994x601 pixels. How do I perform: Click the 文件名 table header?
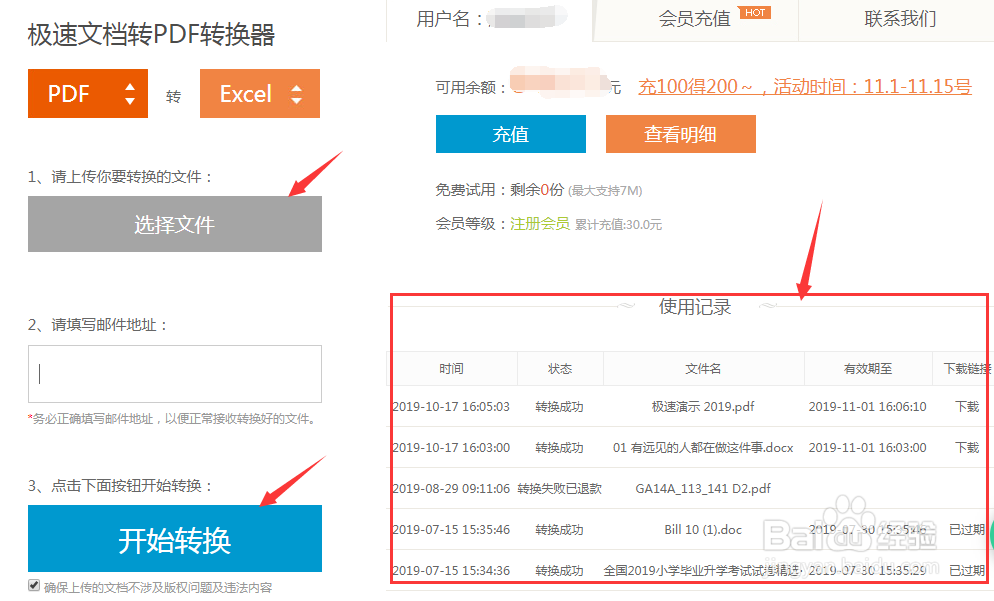point(703,368)
